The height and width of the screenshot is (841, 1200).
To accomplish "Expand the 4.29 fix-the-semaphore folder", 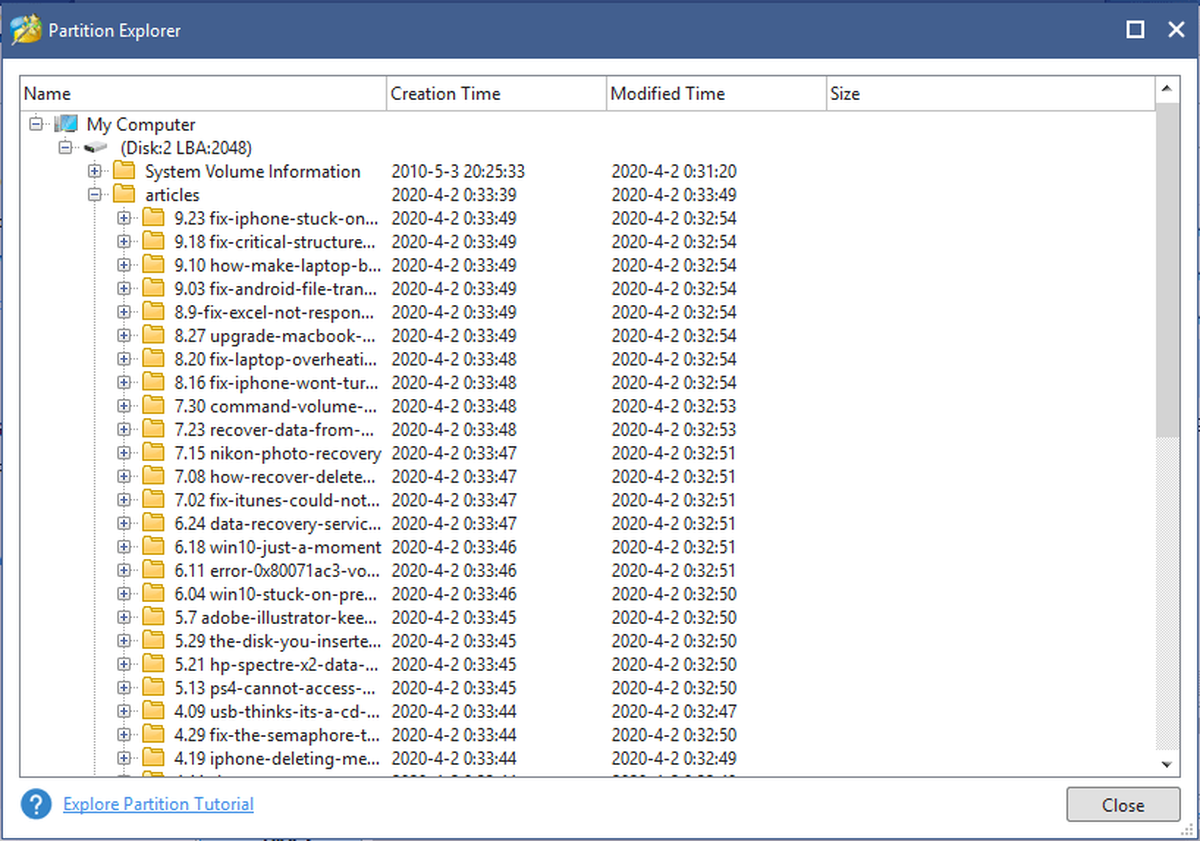I will coord(124,735).
